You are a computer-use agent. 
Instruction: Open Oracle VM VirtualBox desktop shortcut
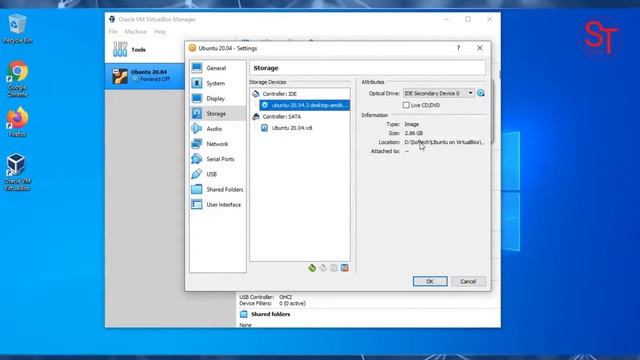pos(17,172)
